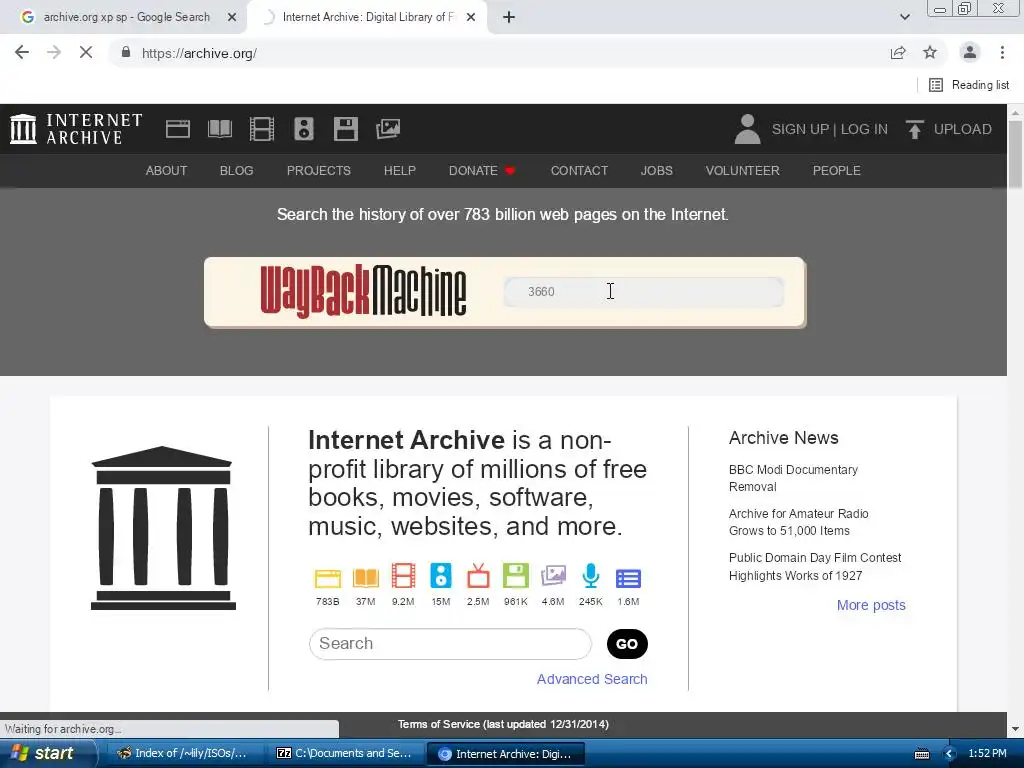
Task: Bookmark this page with the star icon
Action: tap(930, 52)
